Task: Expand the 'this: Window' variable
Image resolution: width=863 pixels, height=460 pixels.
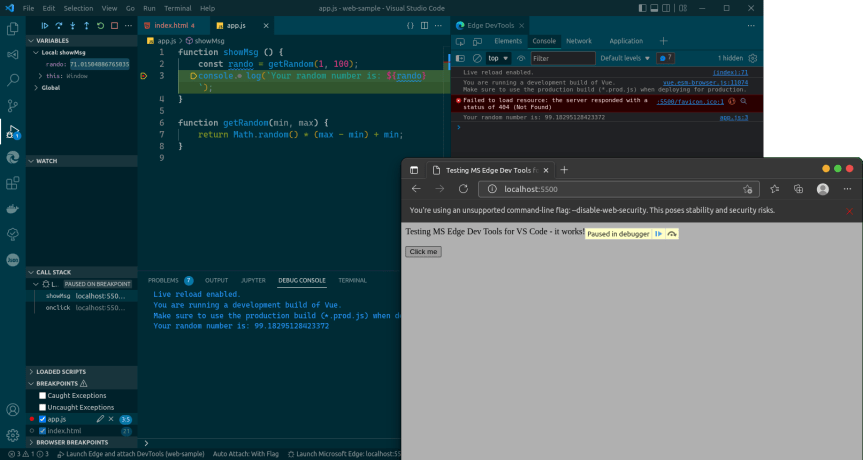Action: [81, 76]
